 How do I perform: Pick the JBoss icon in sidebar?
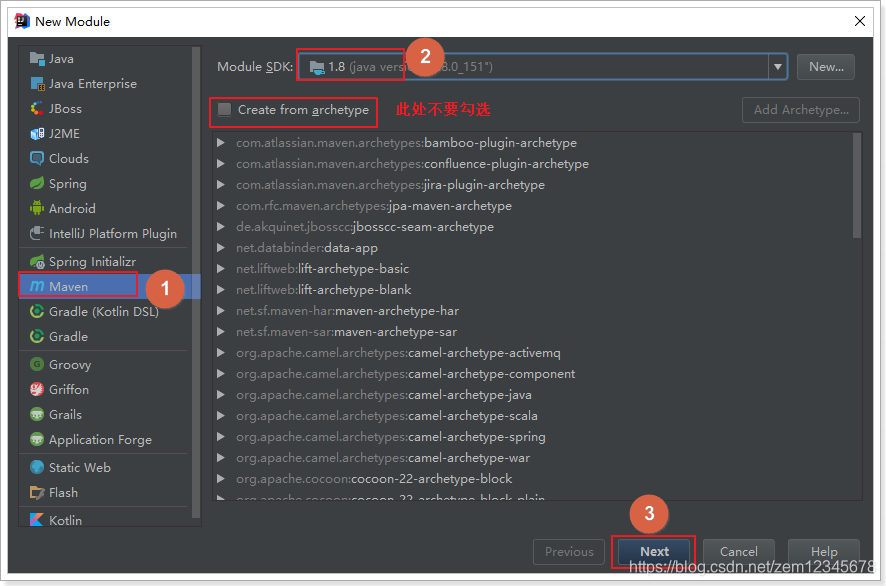37,108
